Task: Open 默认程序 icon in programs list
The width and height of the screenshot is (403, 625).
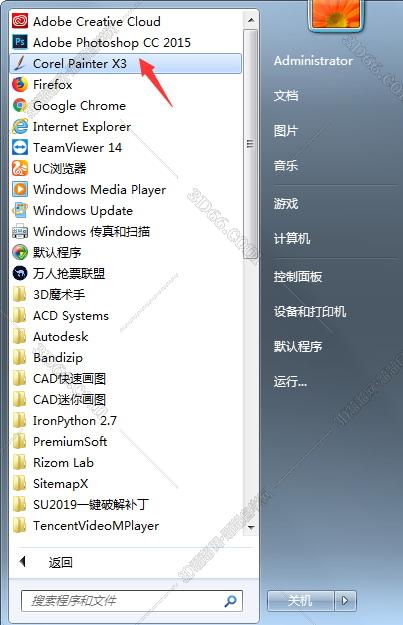Action: click(20, 252)
